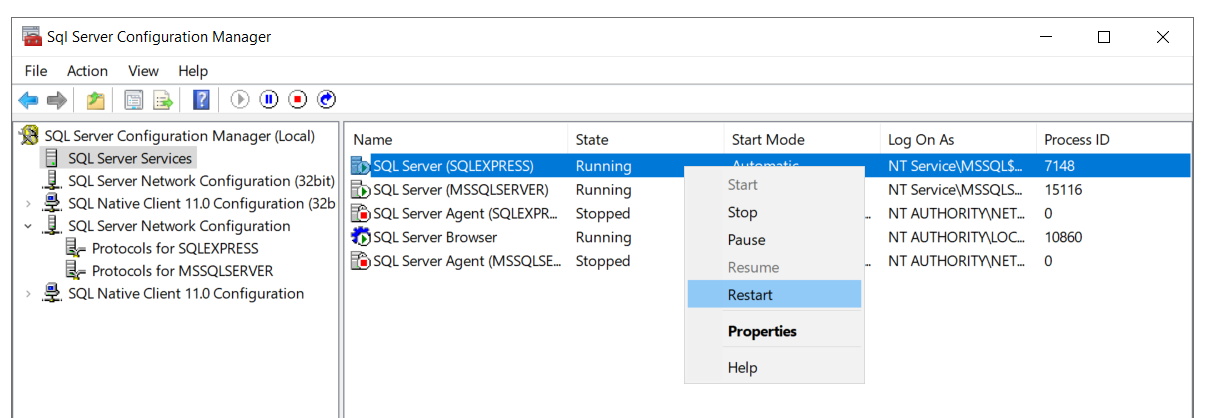Collapse the SQL Server Network Configuration node
The width and height of the screenshot is (1210, 418).
(x=28, y=226)
